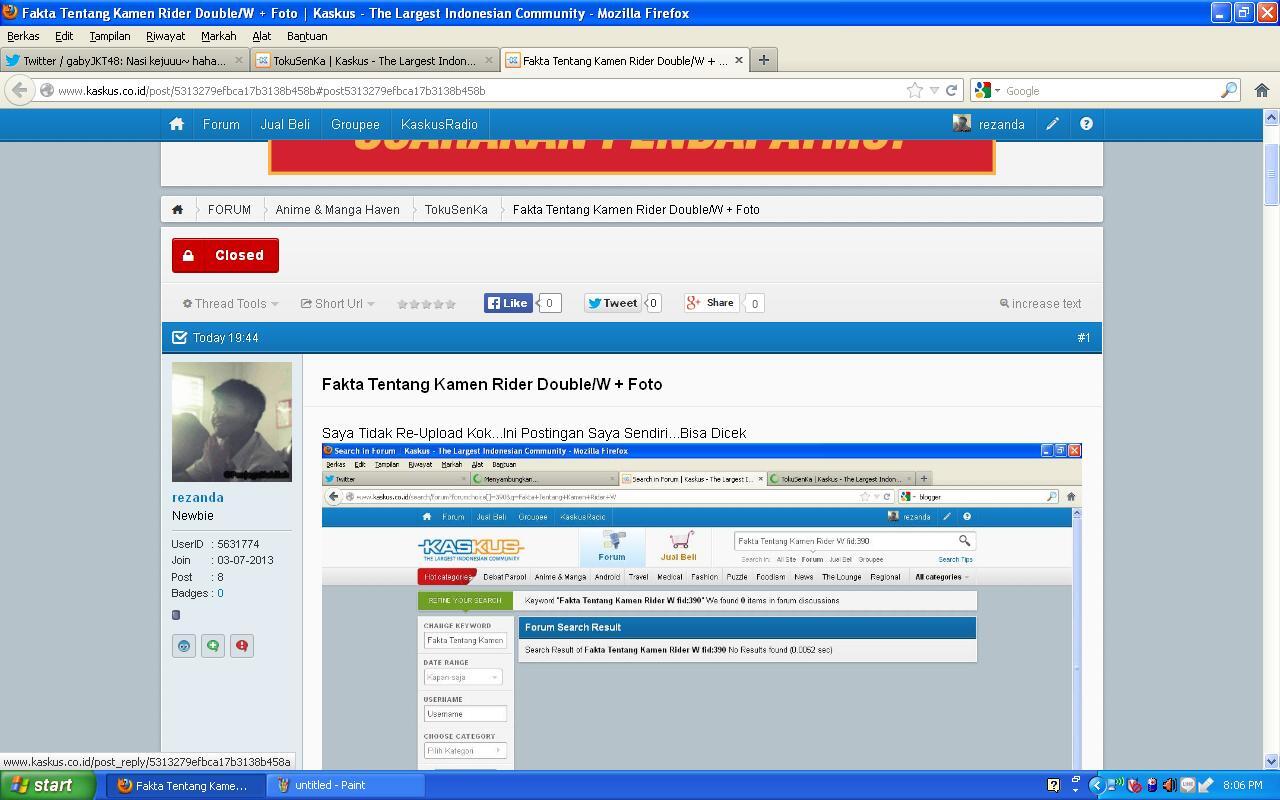Open KaskusRadio in navbar
1280x800 pixels.
pyautogui.click(x=439, y=124)
